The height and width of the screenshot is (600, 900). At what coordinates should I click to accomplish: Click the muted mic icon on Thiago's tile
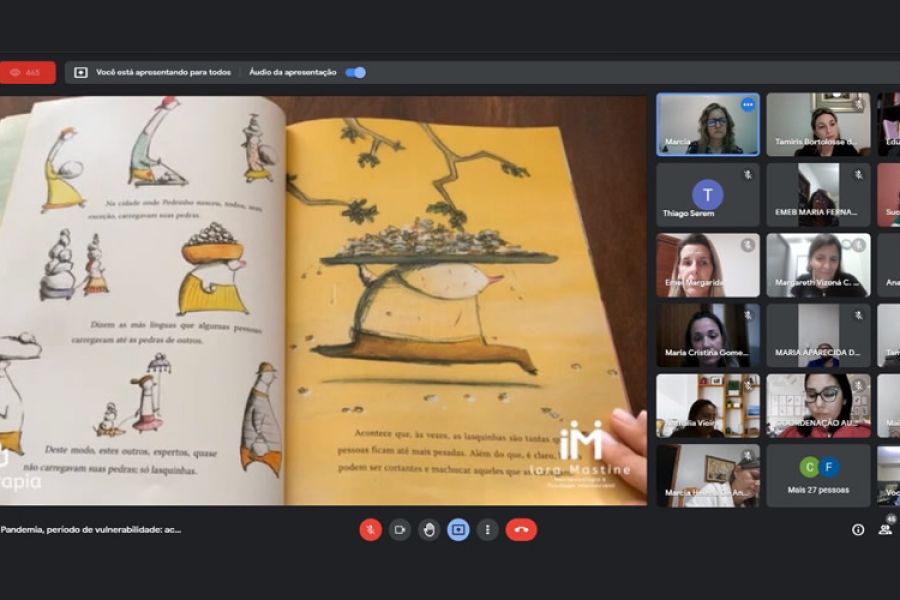click(747, 175)
